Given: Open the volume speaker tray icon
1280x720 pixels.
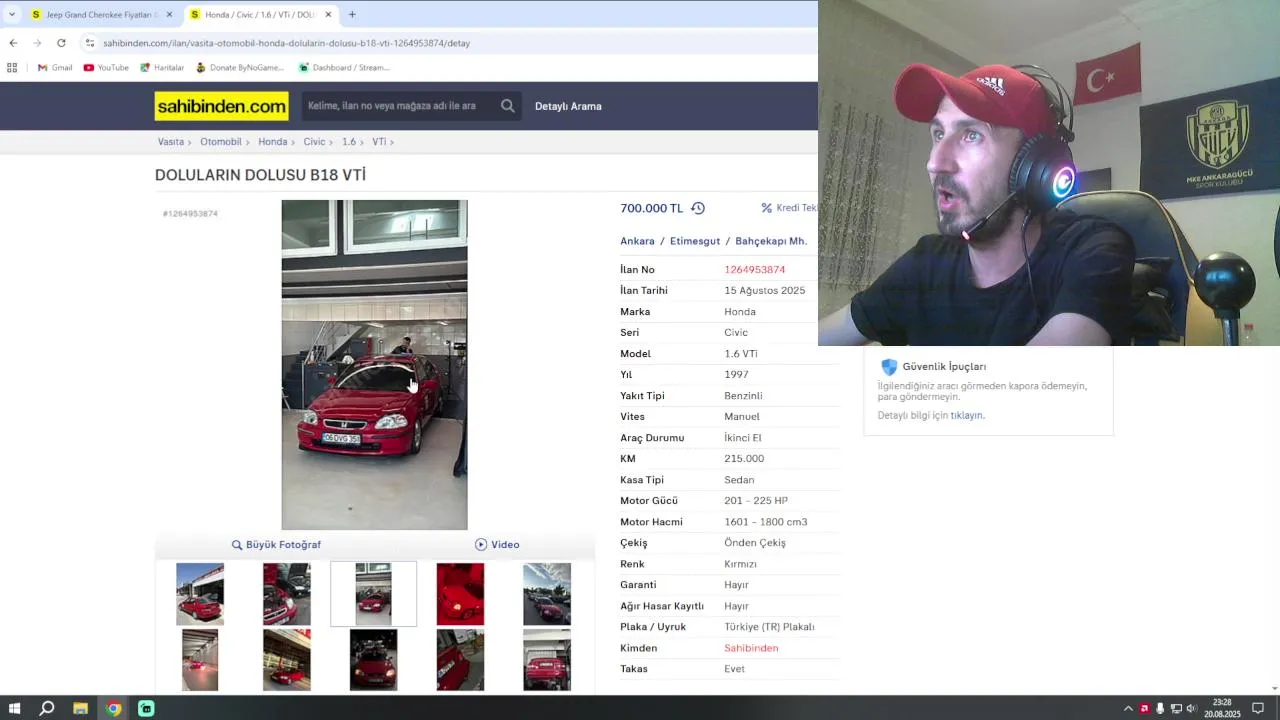Looking at the screenshot, I should [1191, 708].
